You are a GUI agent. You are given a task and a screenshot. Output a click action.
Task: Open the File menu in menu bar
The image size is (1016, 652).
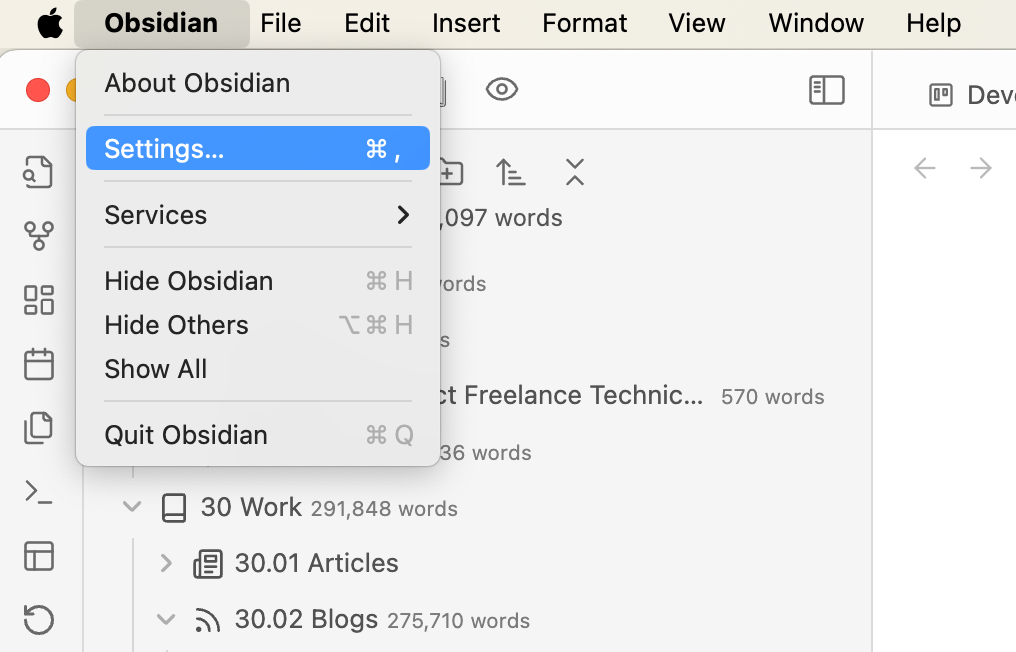(280, 23)
